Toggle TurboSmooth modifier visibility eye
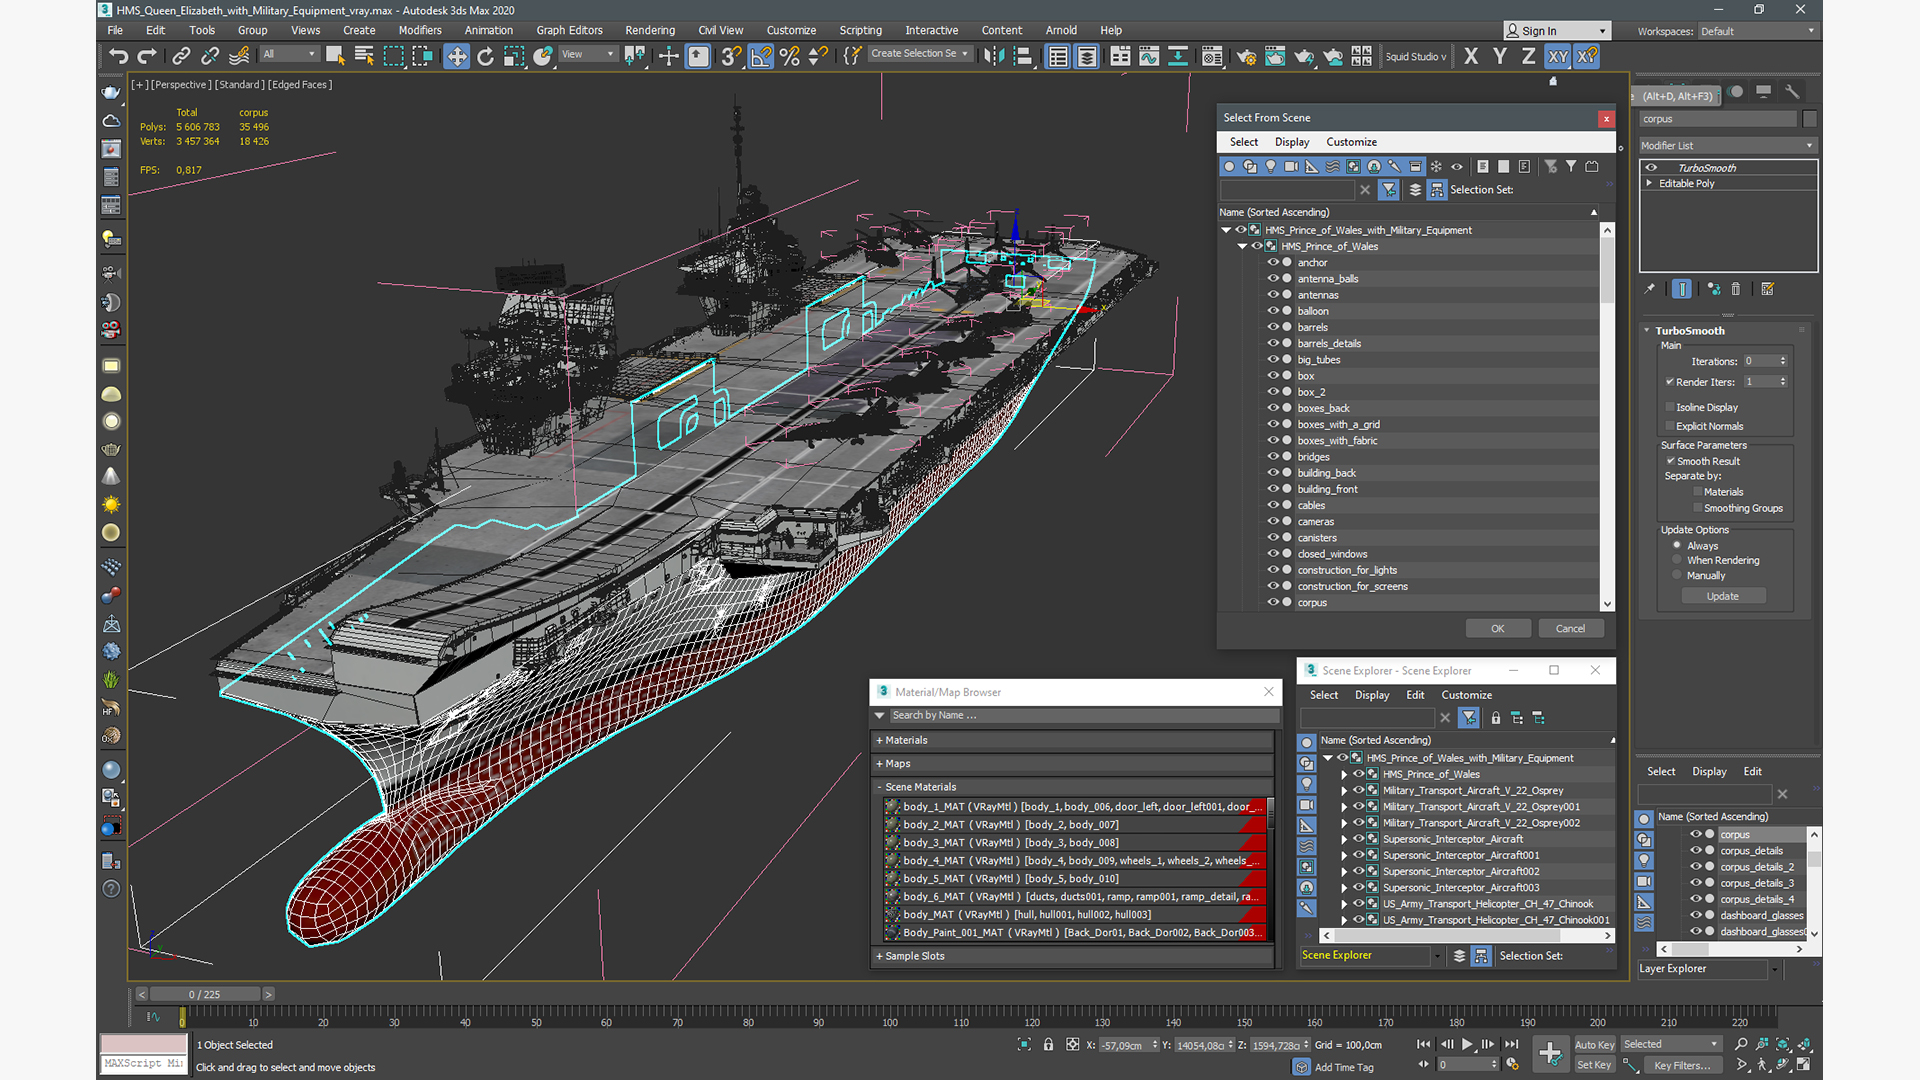Screen dimensions: 1920x1080 click(x=1652, y=168)
